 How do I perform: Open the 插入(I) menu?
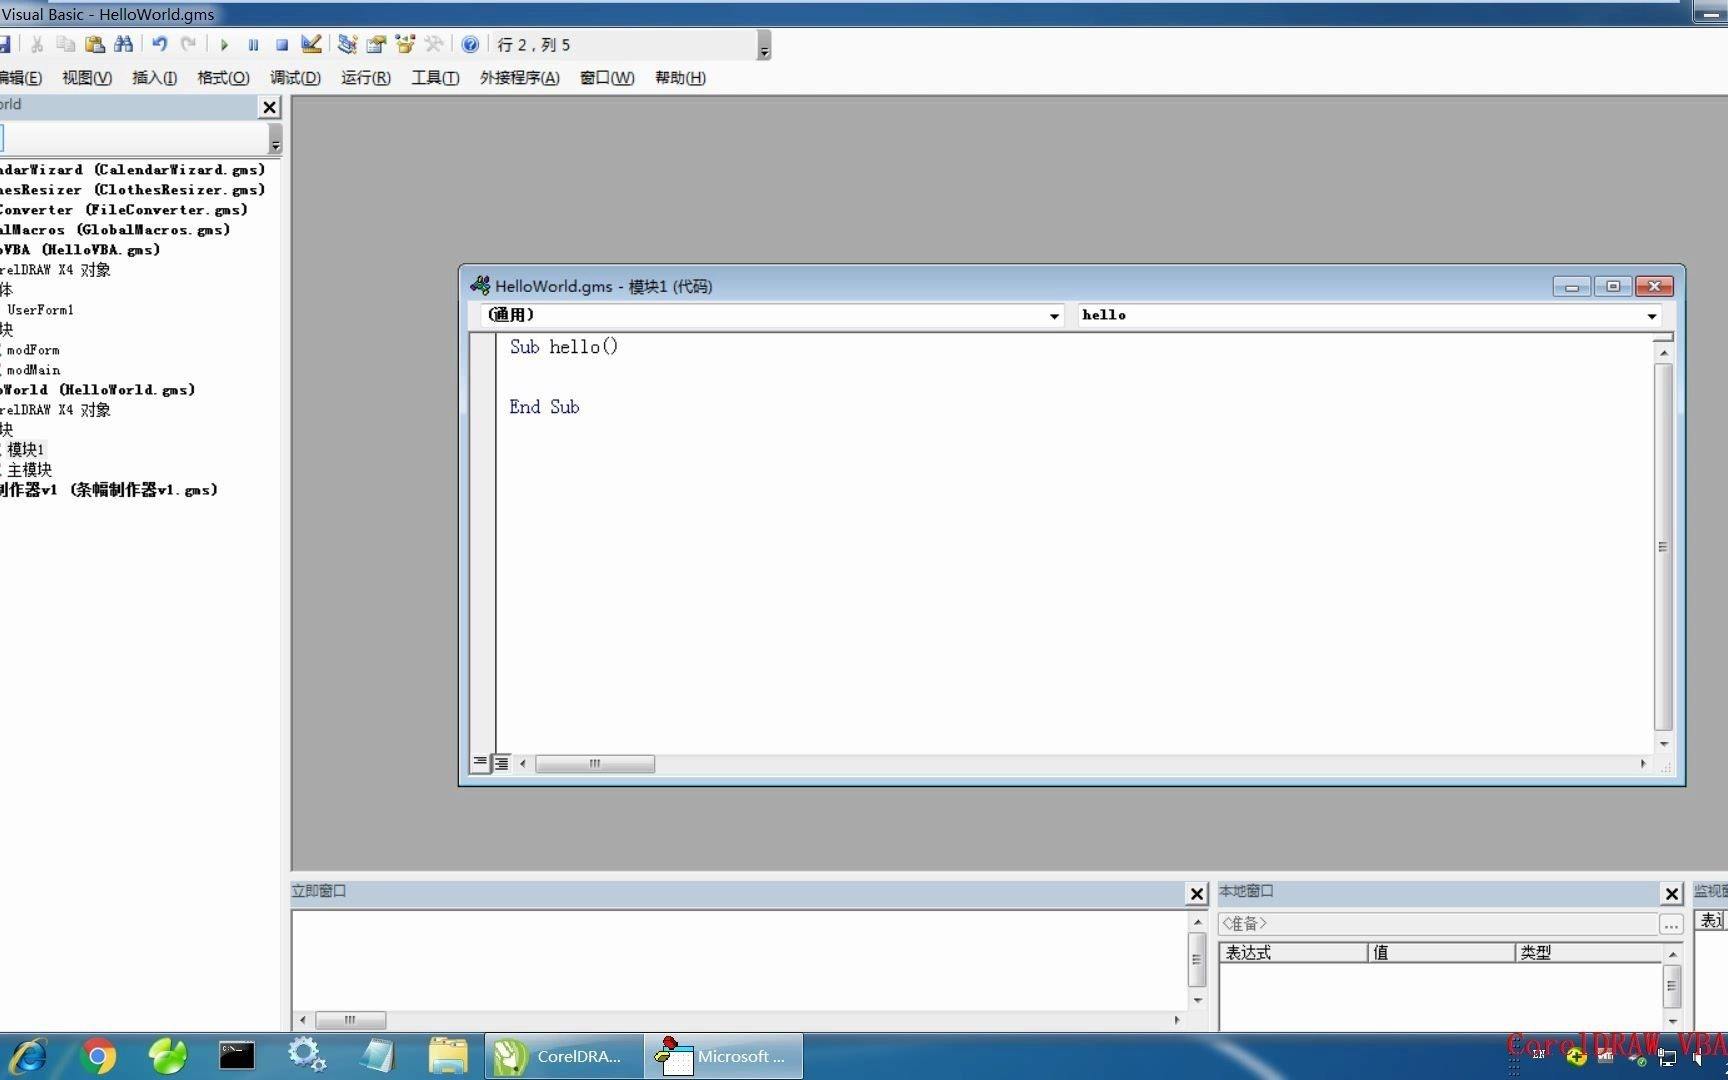coord(155,78)
